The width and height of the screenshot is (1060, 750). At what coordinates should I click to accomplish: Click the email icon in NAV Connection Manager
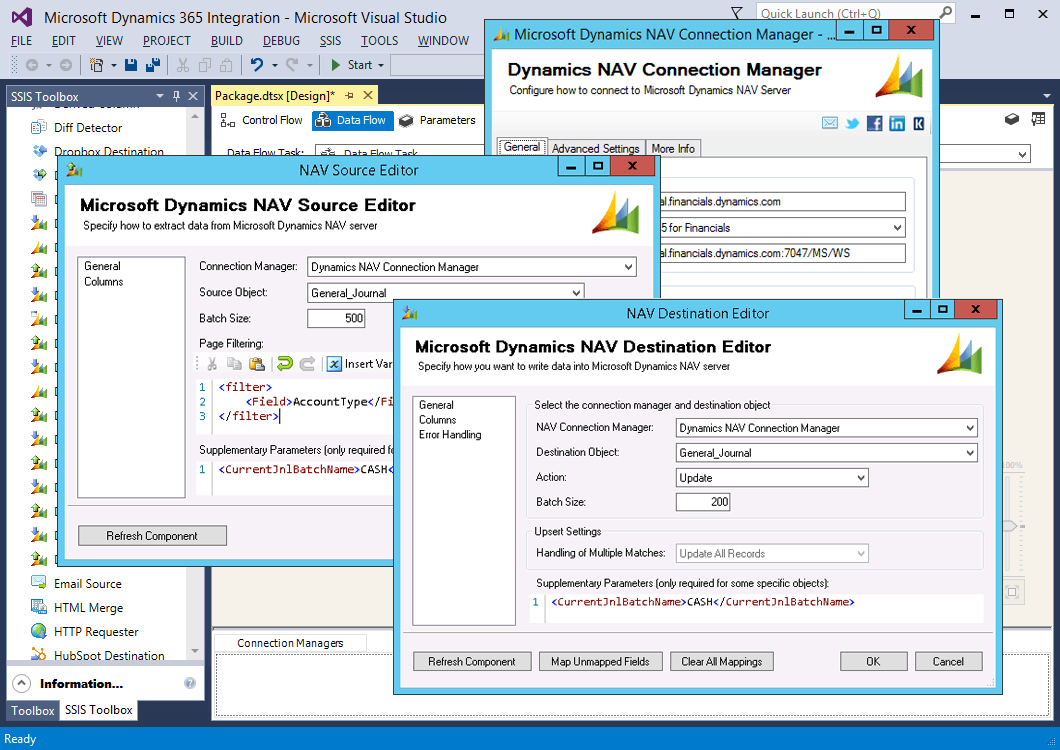(829, 123)
